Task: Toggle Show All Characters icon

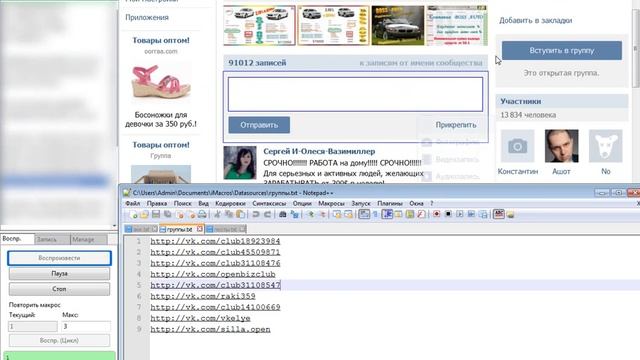Action: 375,214
